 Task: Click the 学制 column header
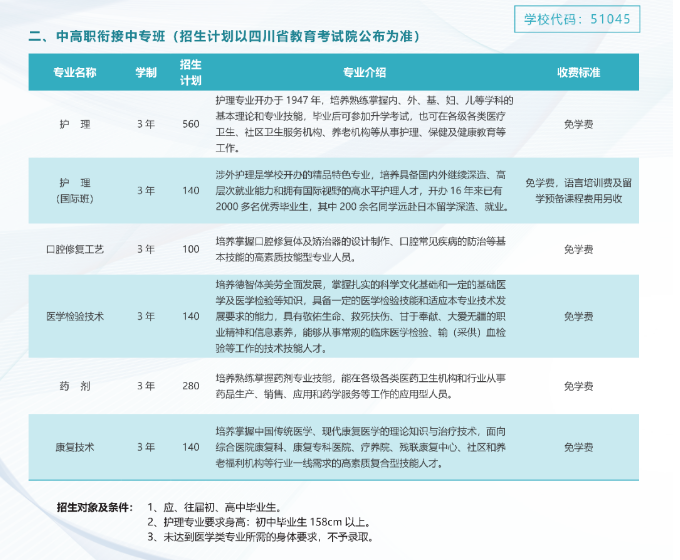coord(146,72)
